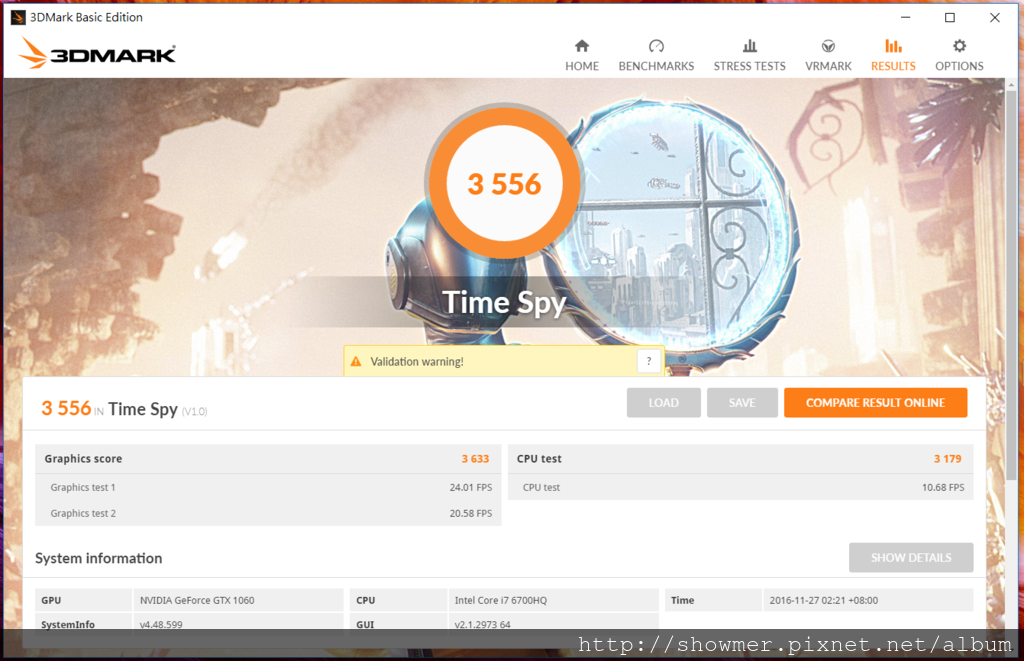Click the orange 3 556 beside Time Spy (V1.0)
Image resolution: width=1024 pixels, height=661 pixels.
(66, 408)
